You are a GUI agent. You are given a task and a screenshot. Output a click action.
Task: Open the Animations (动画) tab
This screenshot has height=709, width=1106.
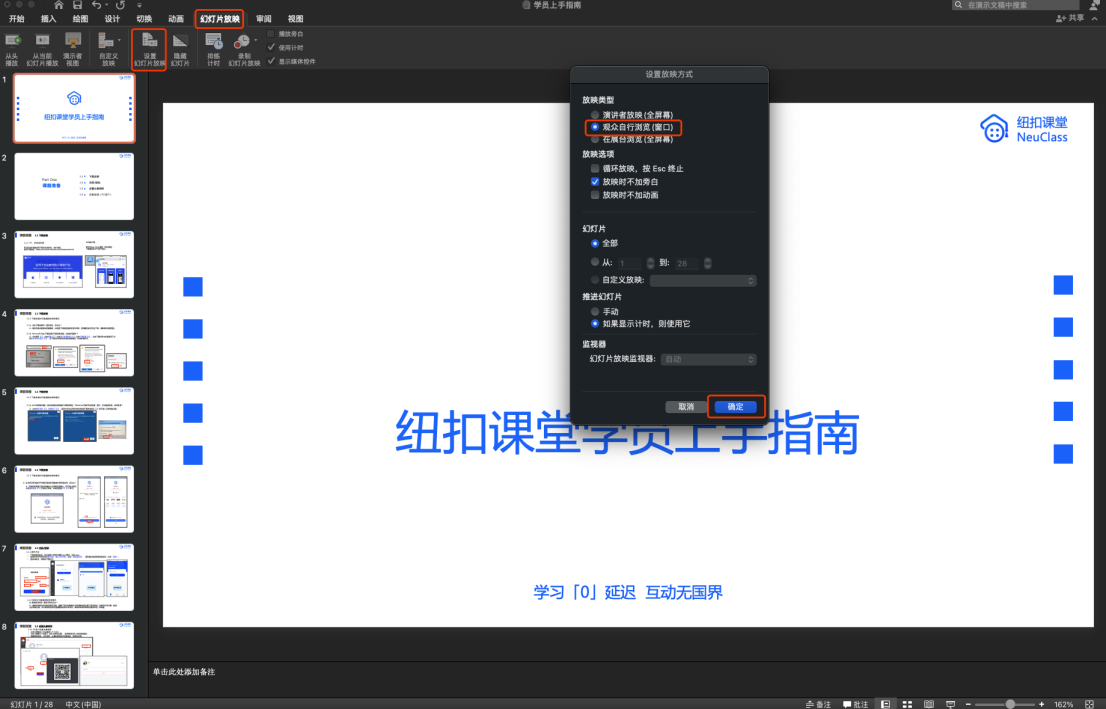[x=176, y=19]
